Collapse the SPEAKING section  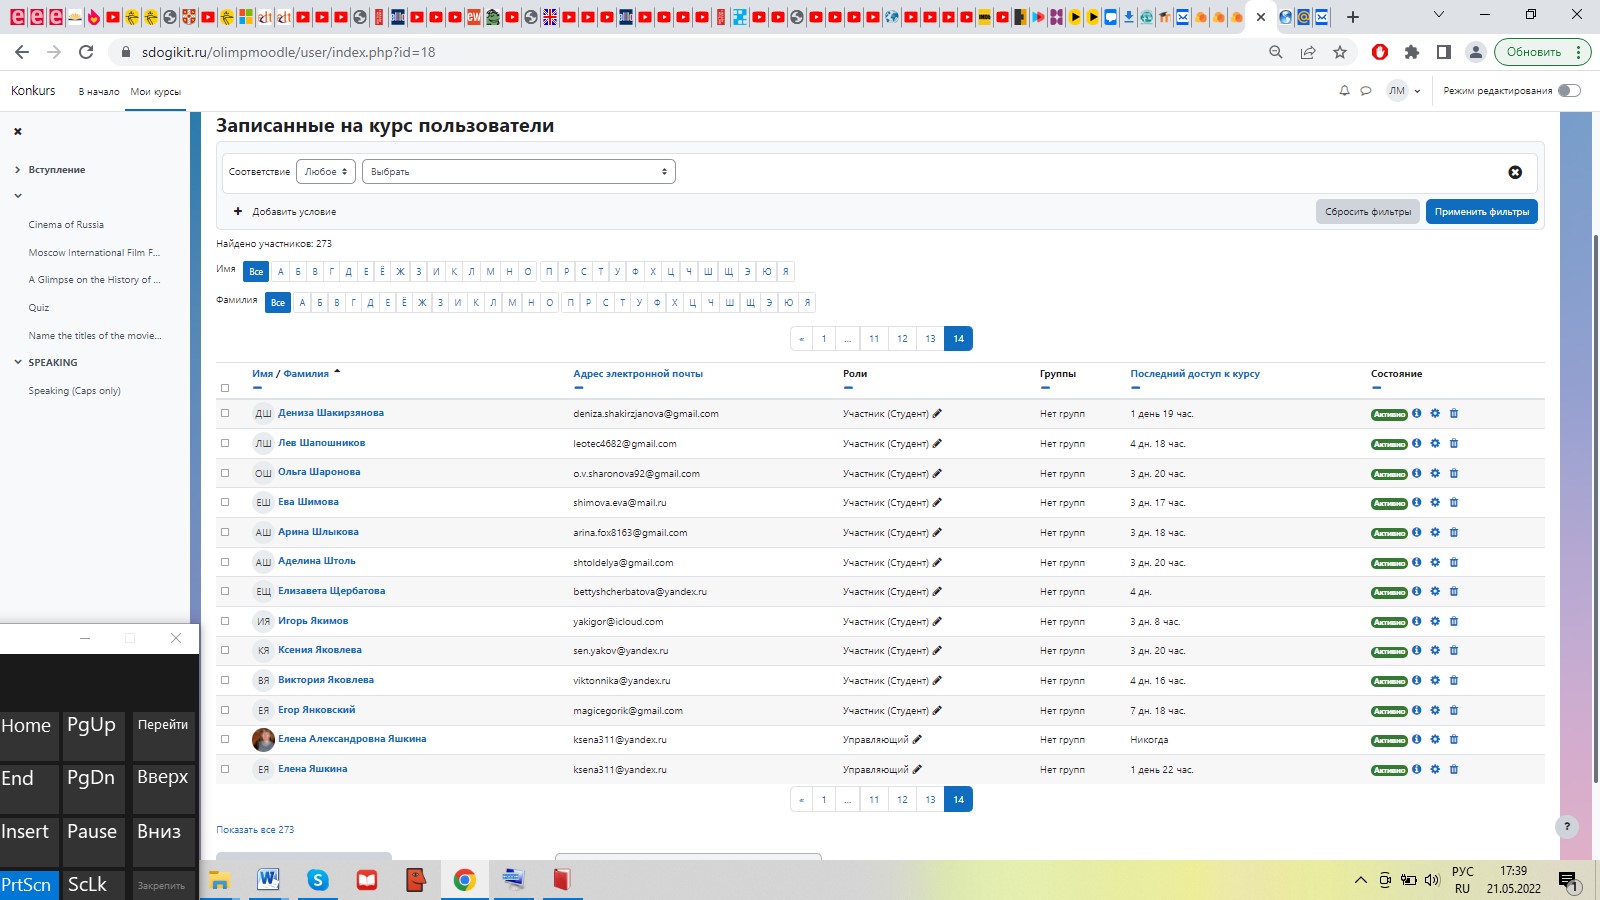pos(18,362)
